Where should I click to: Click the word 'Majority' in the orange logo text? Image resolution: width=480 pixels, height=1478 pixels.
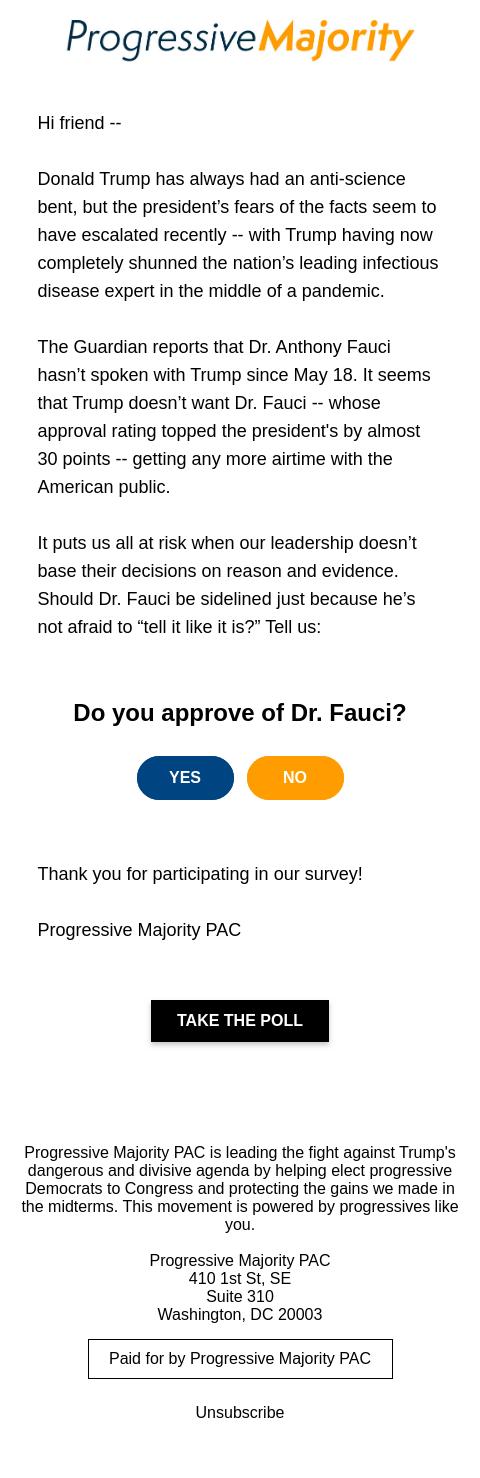tap(336, 40)
